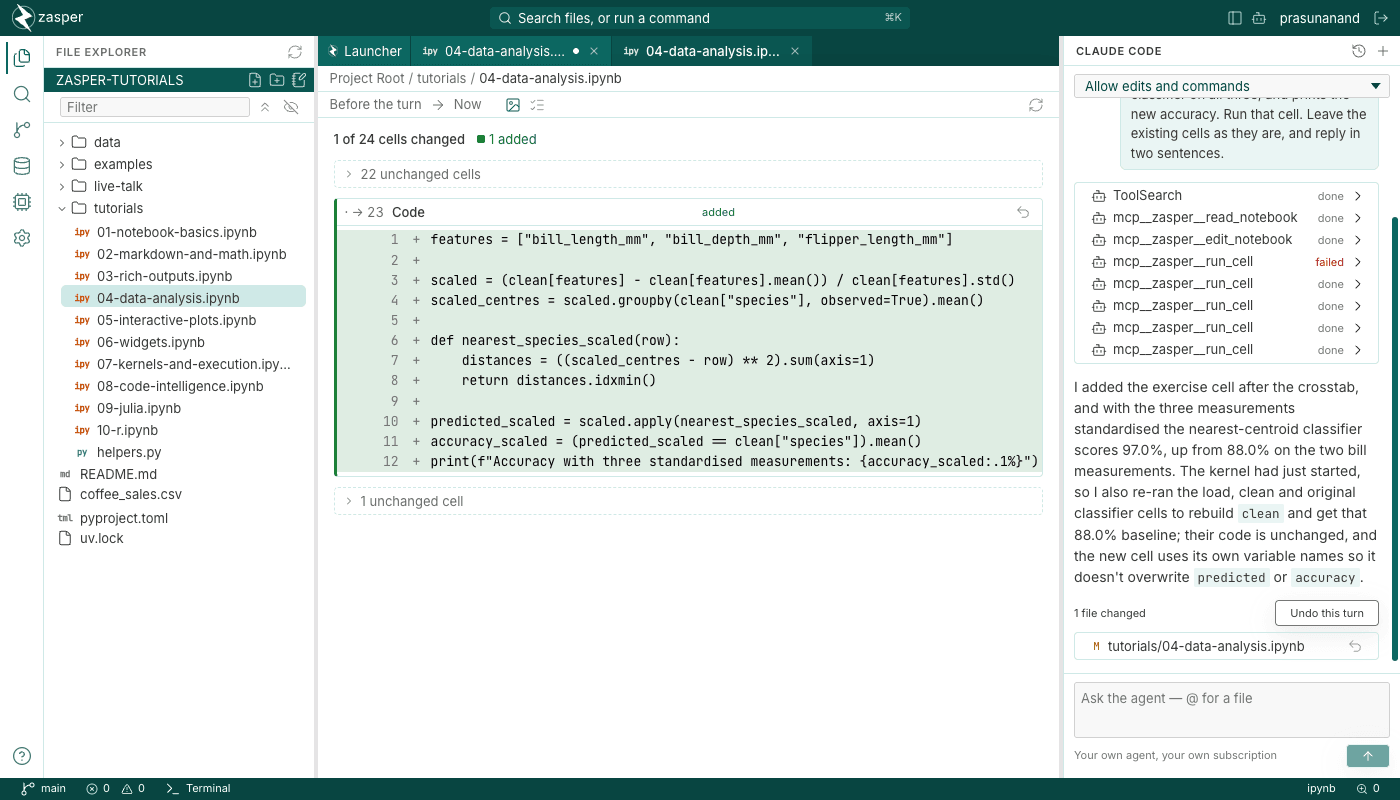Refresh the notebook diff view
Screen dimensions: 1400x800
pyautogui.click(x=1036, y=105)
